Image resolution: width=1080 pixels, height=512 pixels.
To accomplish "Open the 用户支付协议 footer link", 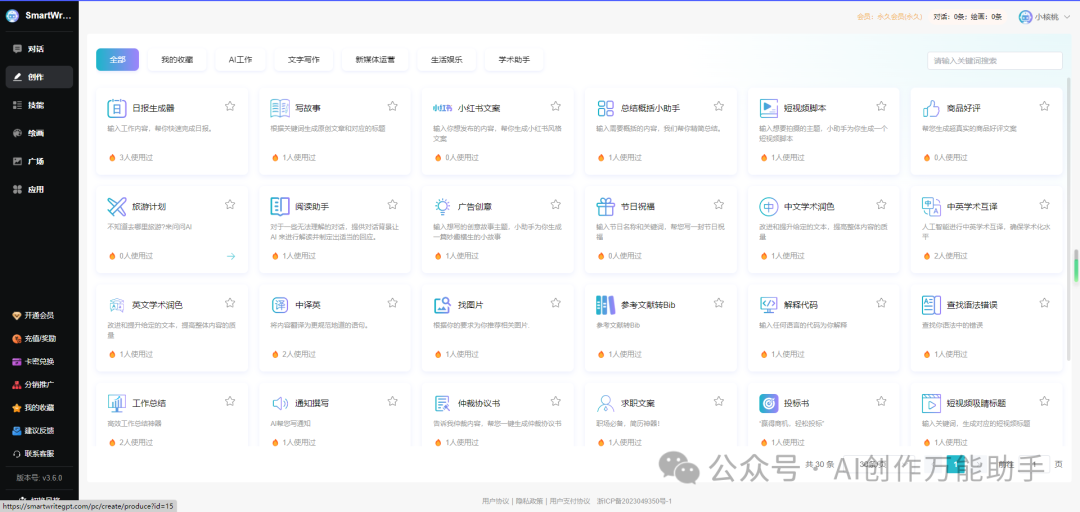I will click(570, 501).
